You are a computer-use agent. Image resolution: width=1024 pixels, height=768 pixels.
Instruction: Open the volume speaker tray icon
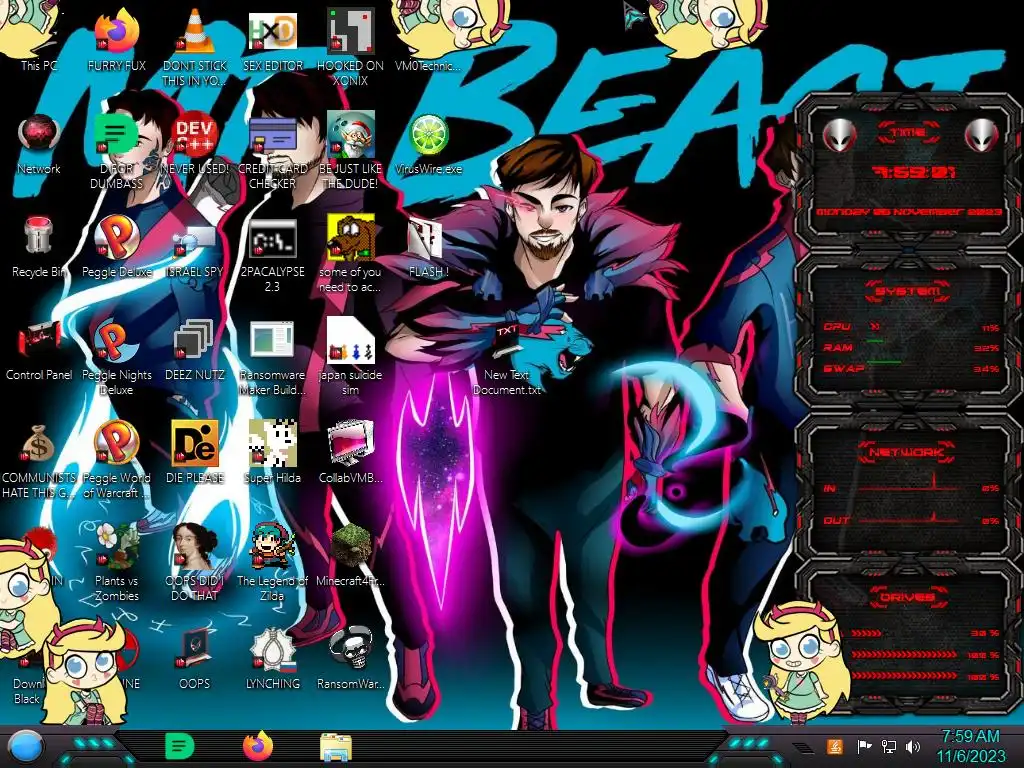tap(913, 746)
